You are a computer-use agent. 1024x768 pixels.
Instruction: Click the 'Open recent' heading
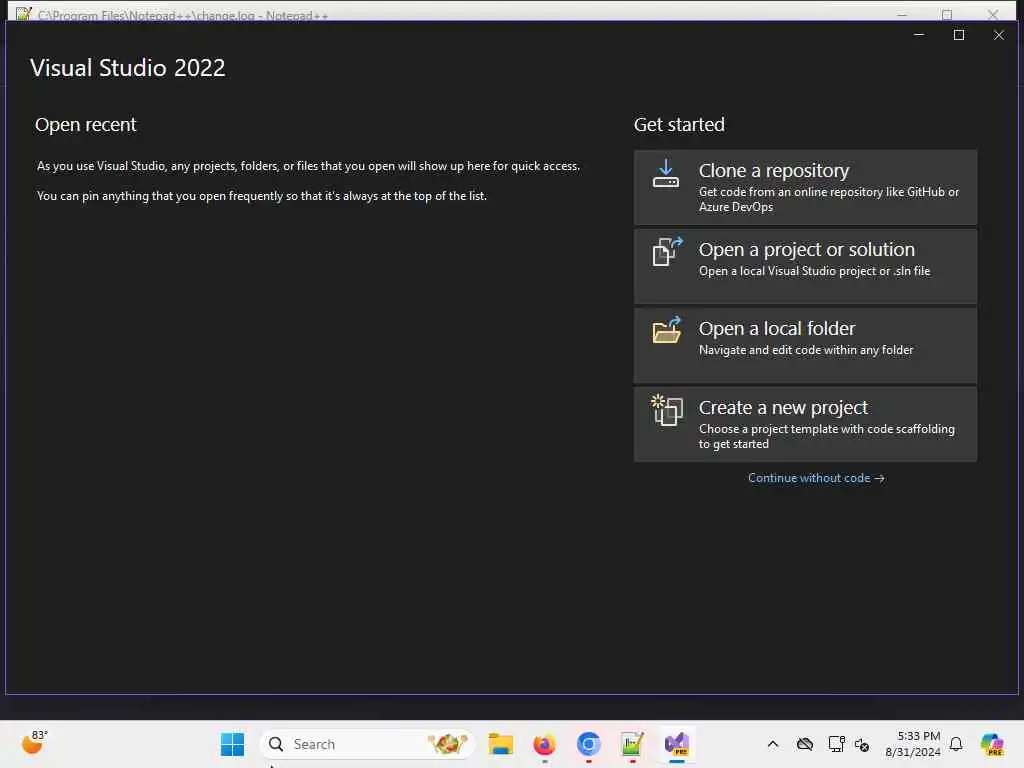coord(86,125)
